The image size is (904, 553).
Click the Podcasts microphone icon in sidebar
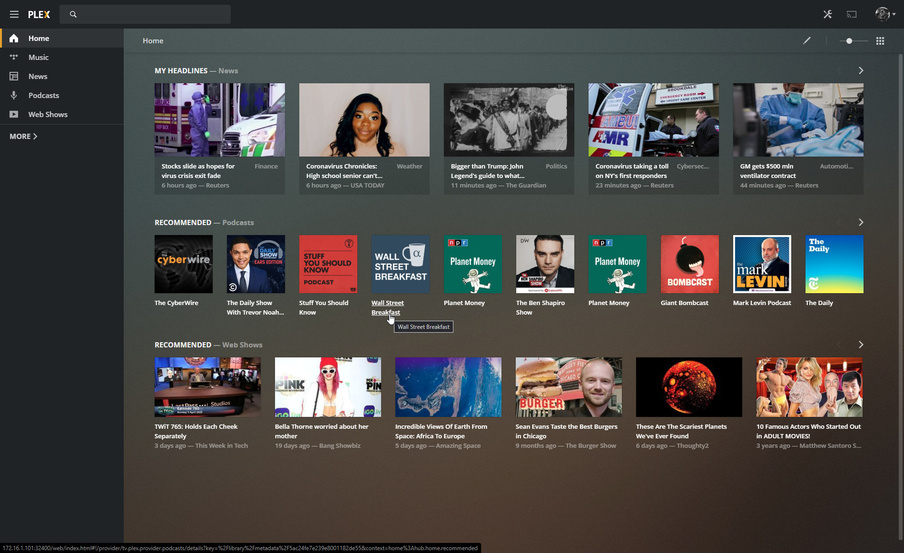pyautogui.click(x=14, y=95)
